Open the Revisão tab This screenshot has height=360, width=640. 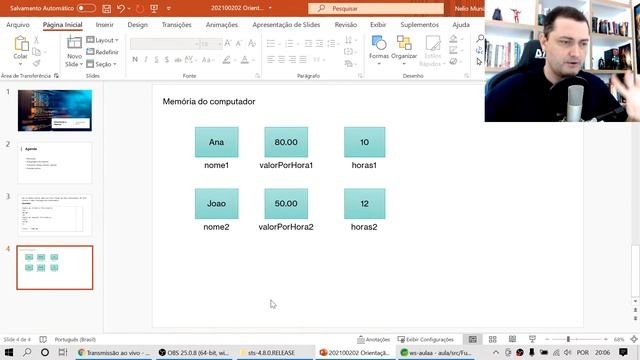(346, 25)
